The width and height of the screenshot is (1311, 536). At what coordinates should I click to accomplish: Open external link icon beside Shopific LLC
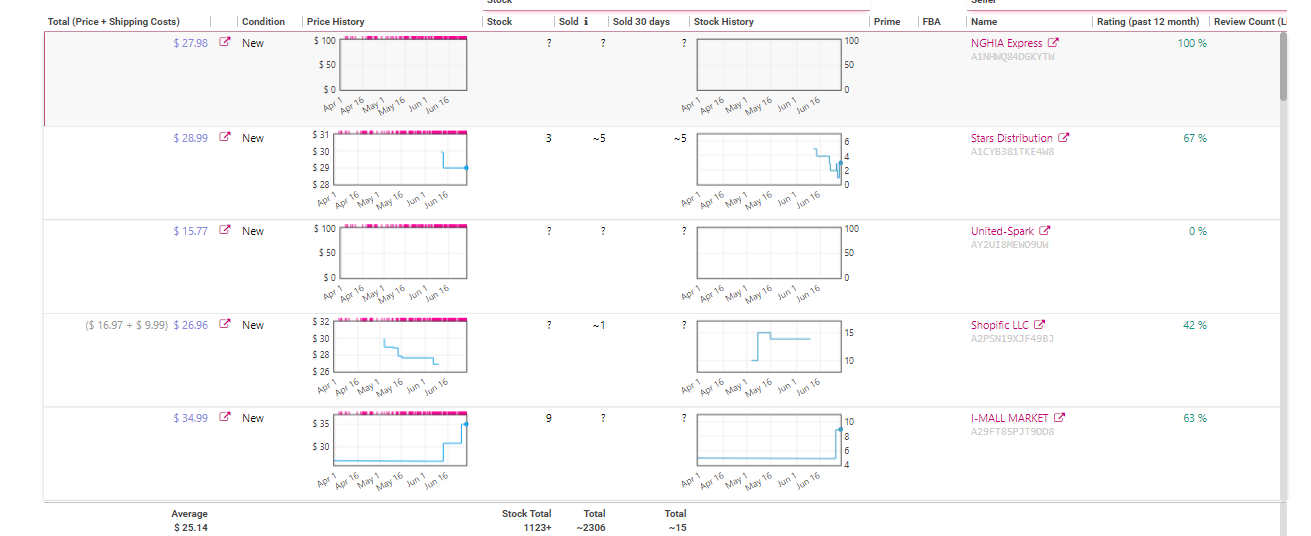tap(1039, 325)
